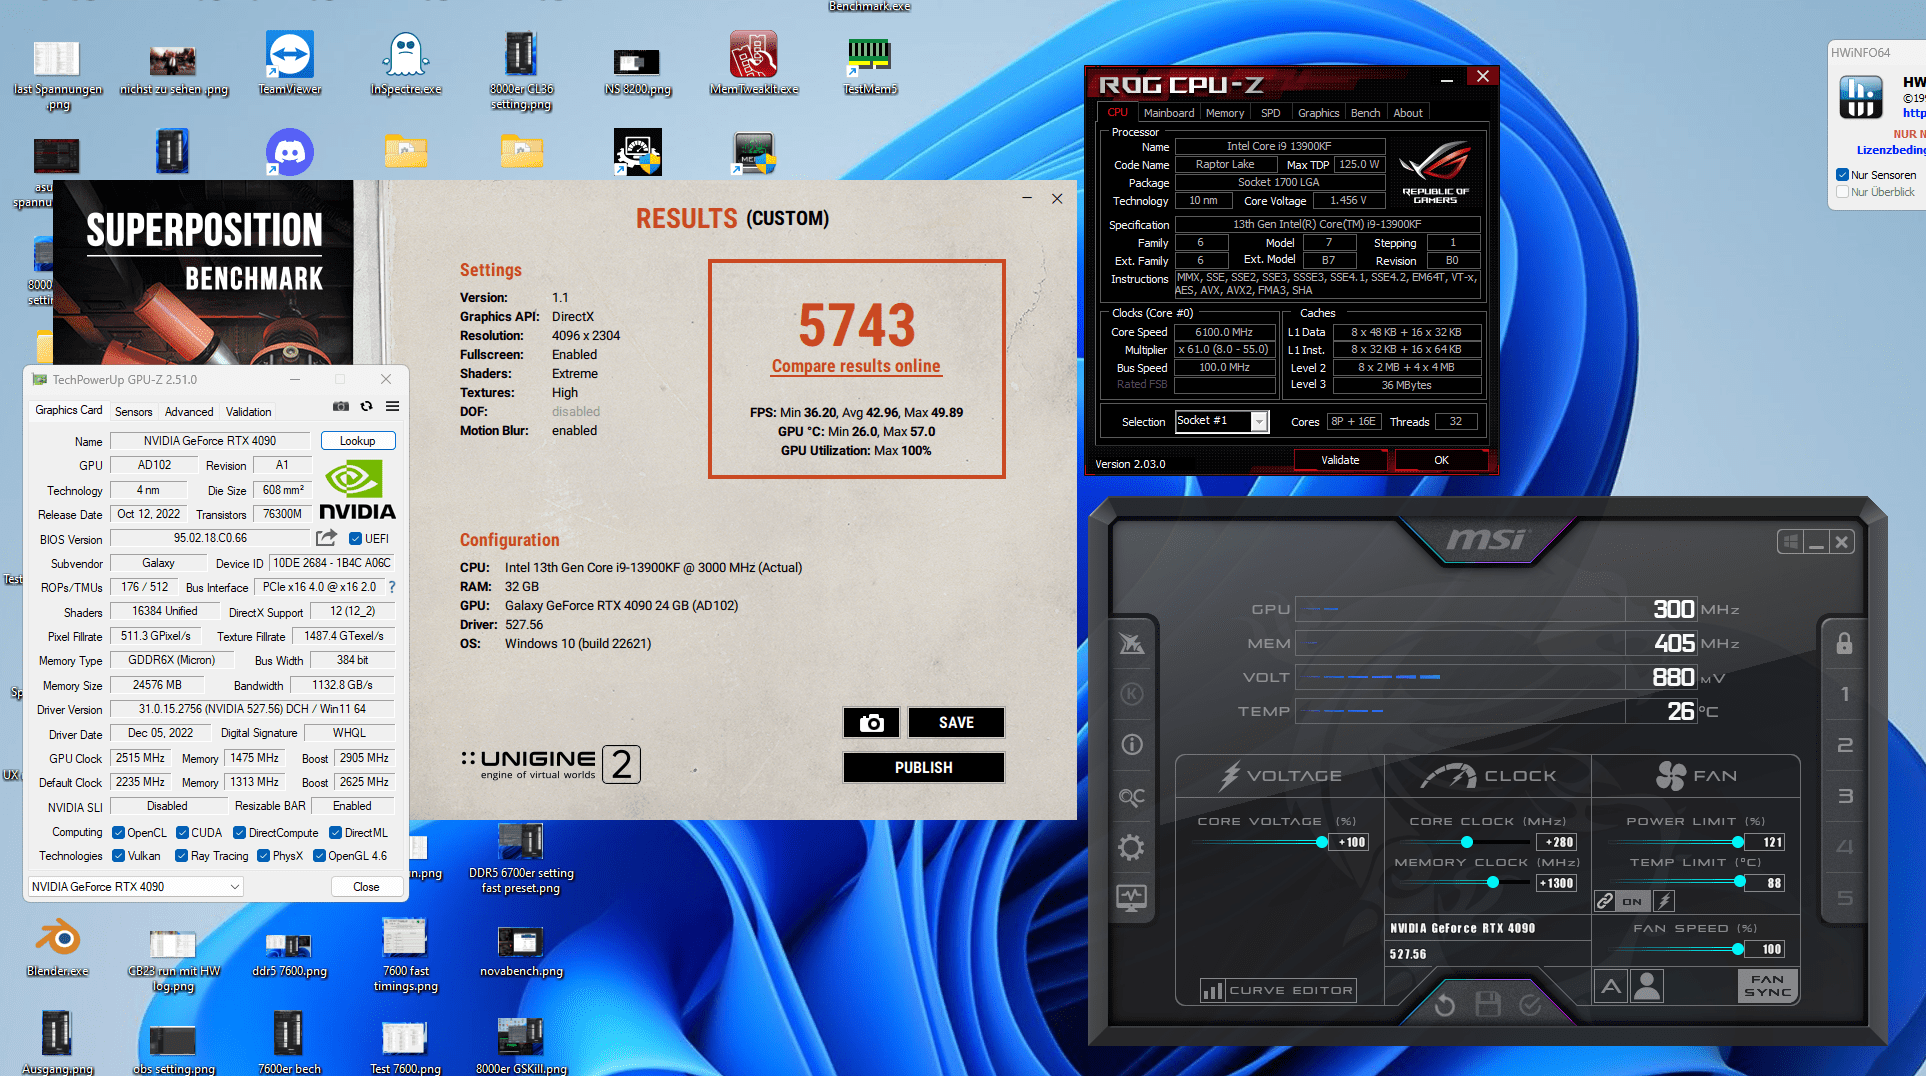This screenshot has width=1926, height=1076.
Task: Launch the Afterburner OC Scanner
Action: click(1132, 797)
